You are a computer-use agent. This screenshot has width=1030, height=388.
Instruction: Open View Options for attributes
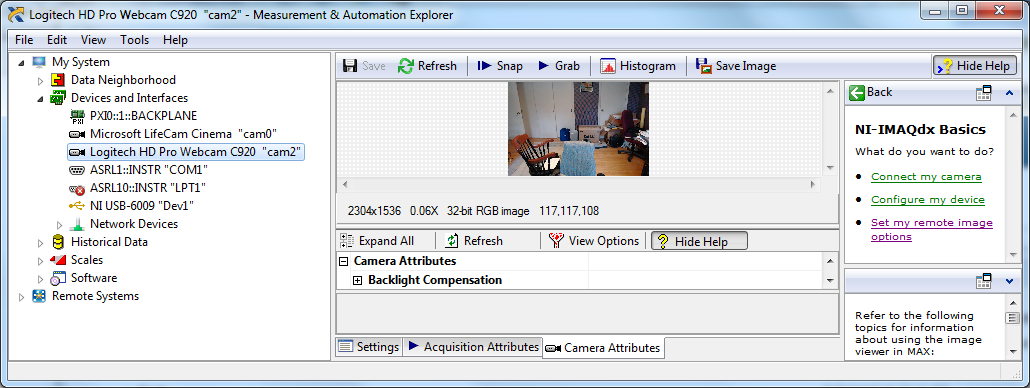tap(594, 241)
